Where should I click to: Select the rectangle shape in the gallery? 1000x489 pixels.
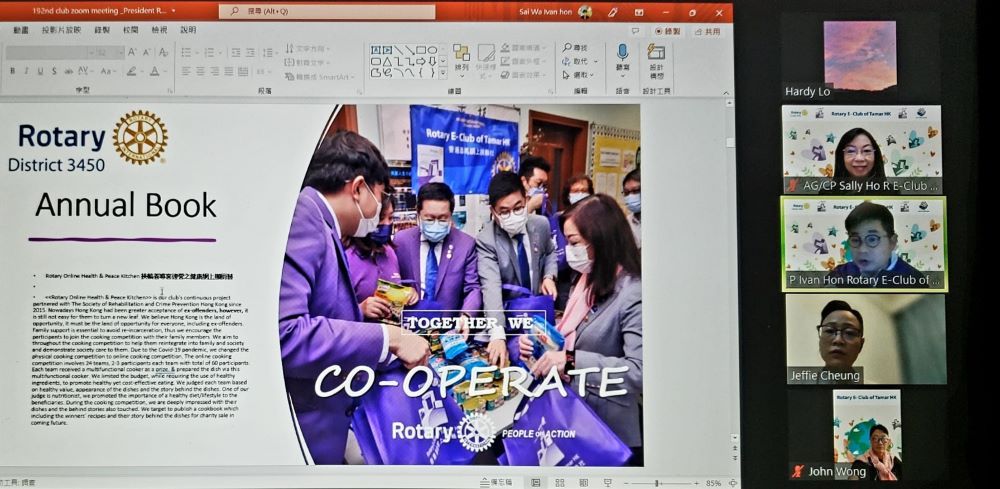tap(420, 50)
